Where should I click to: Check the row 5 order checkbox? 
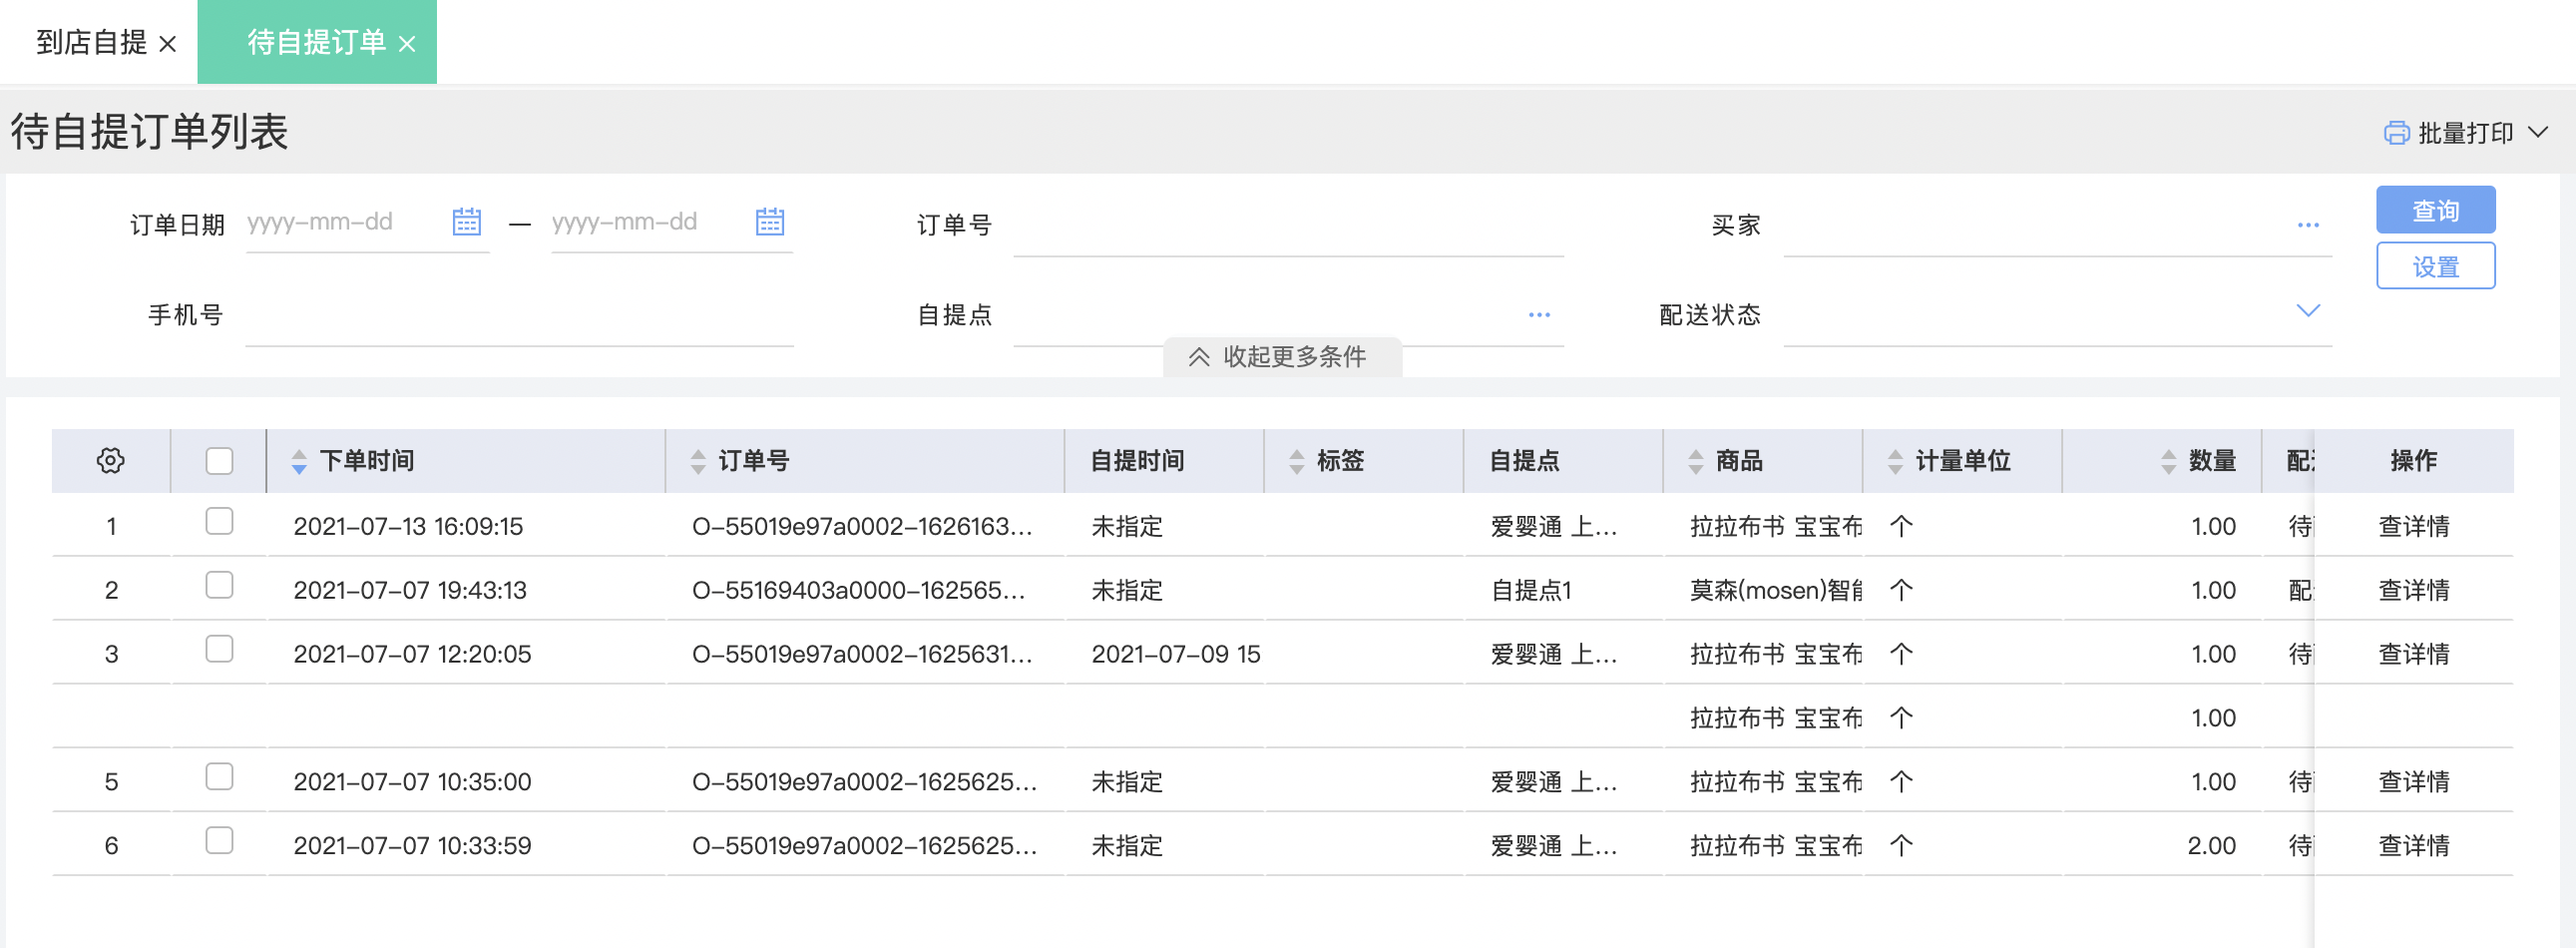pyautogui.click(x=219, y=777)
